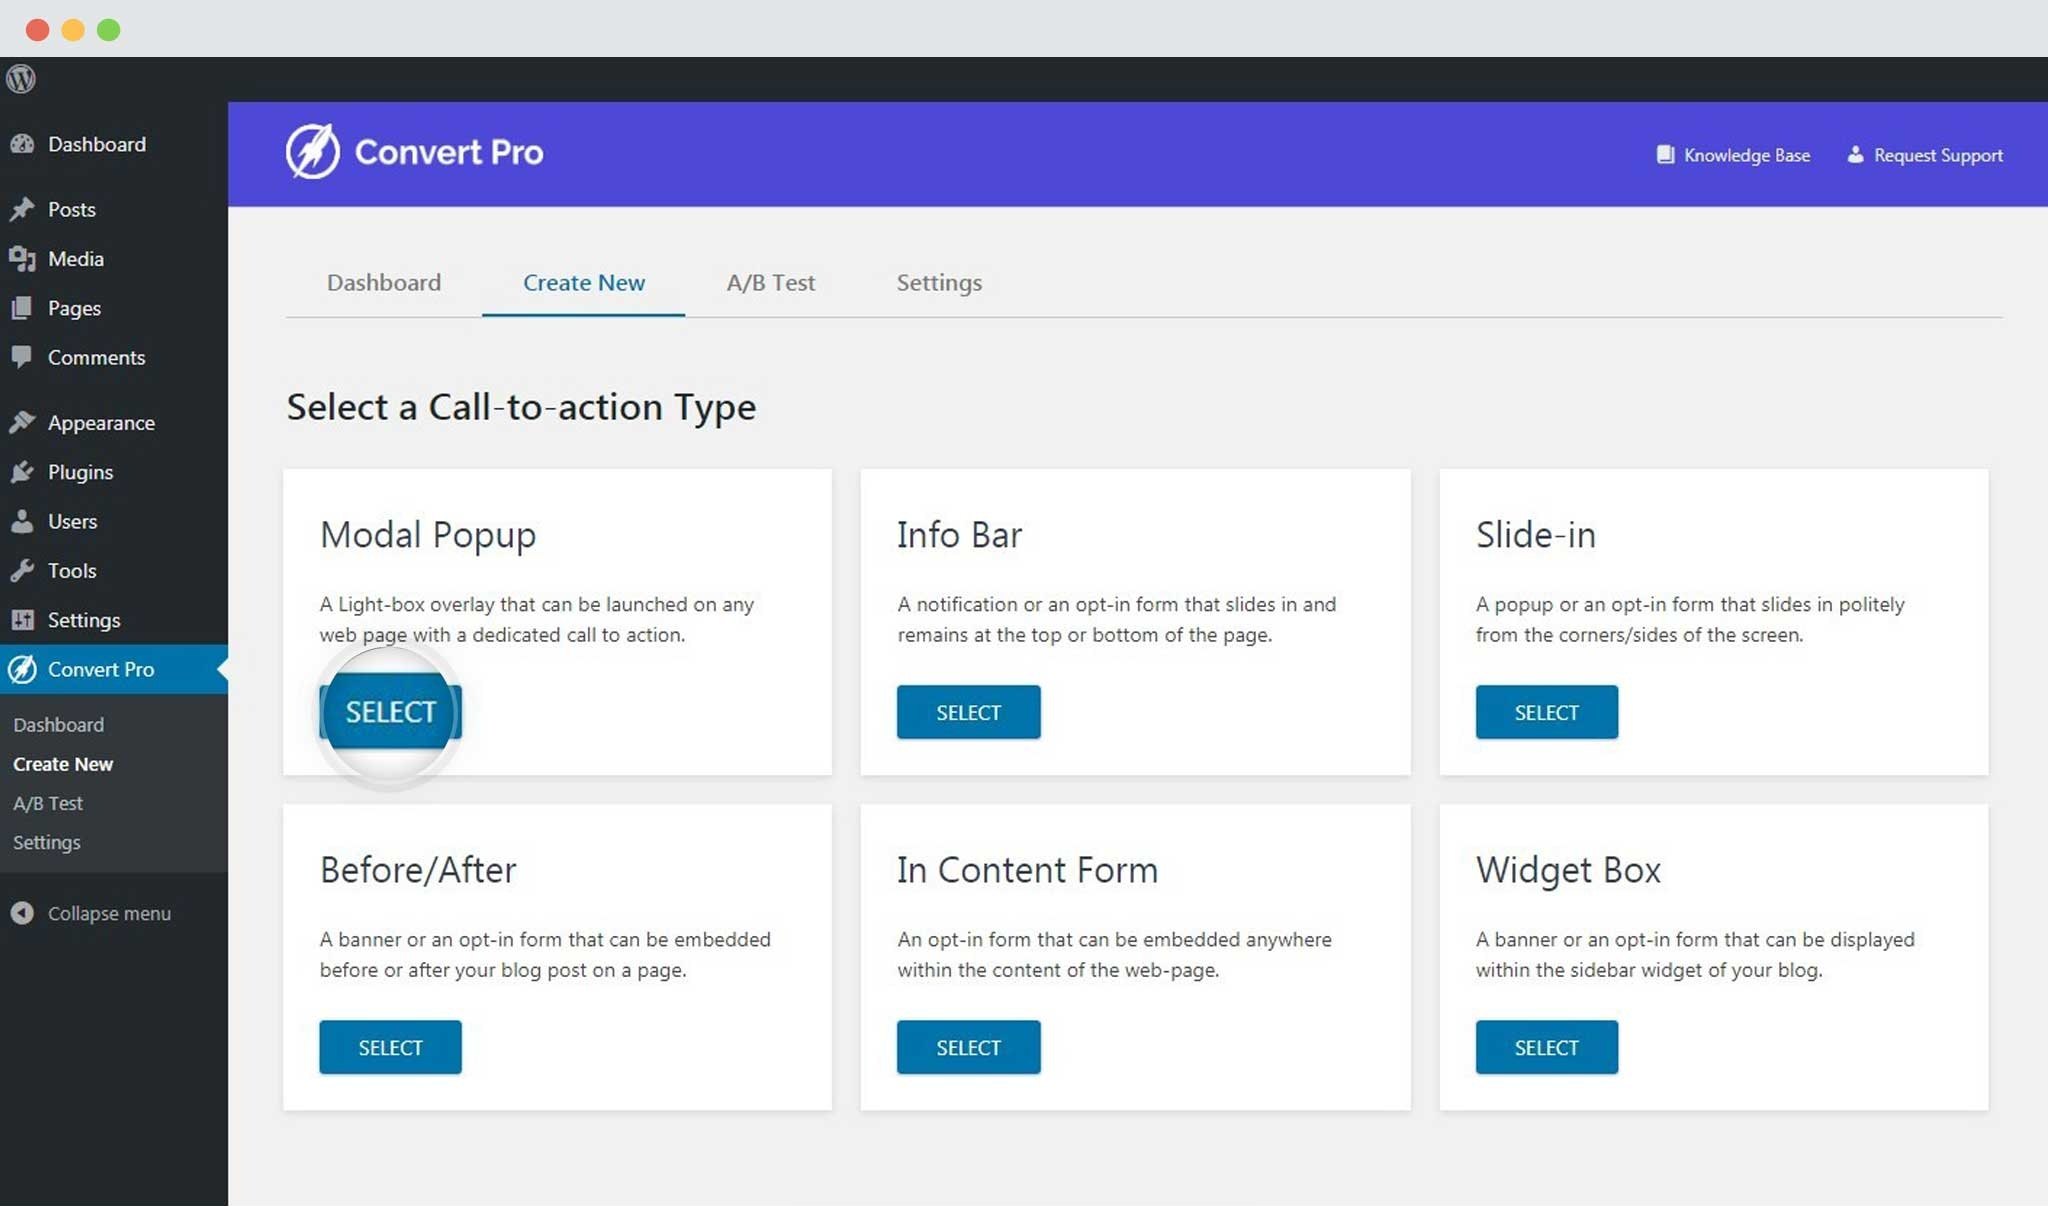Click the WordPress logo icon
The height and width of the screenshot is (1206, 2048).
point(20,79)
